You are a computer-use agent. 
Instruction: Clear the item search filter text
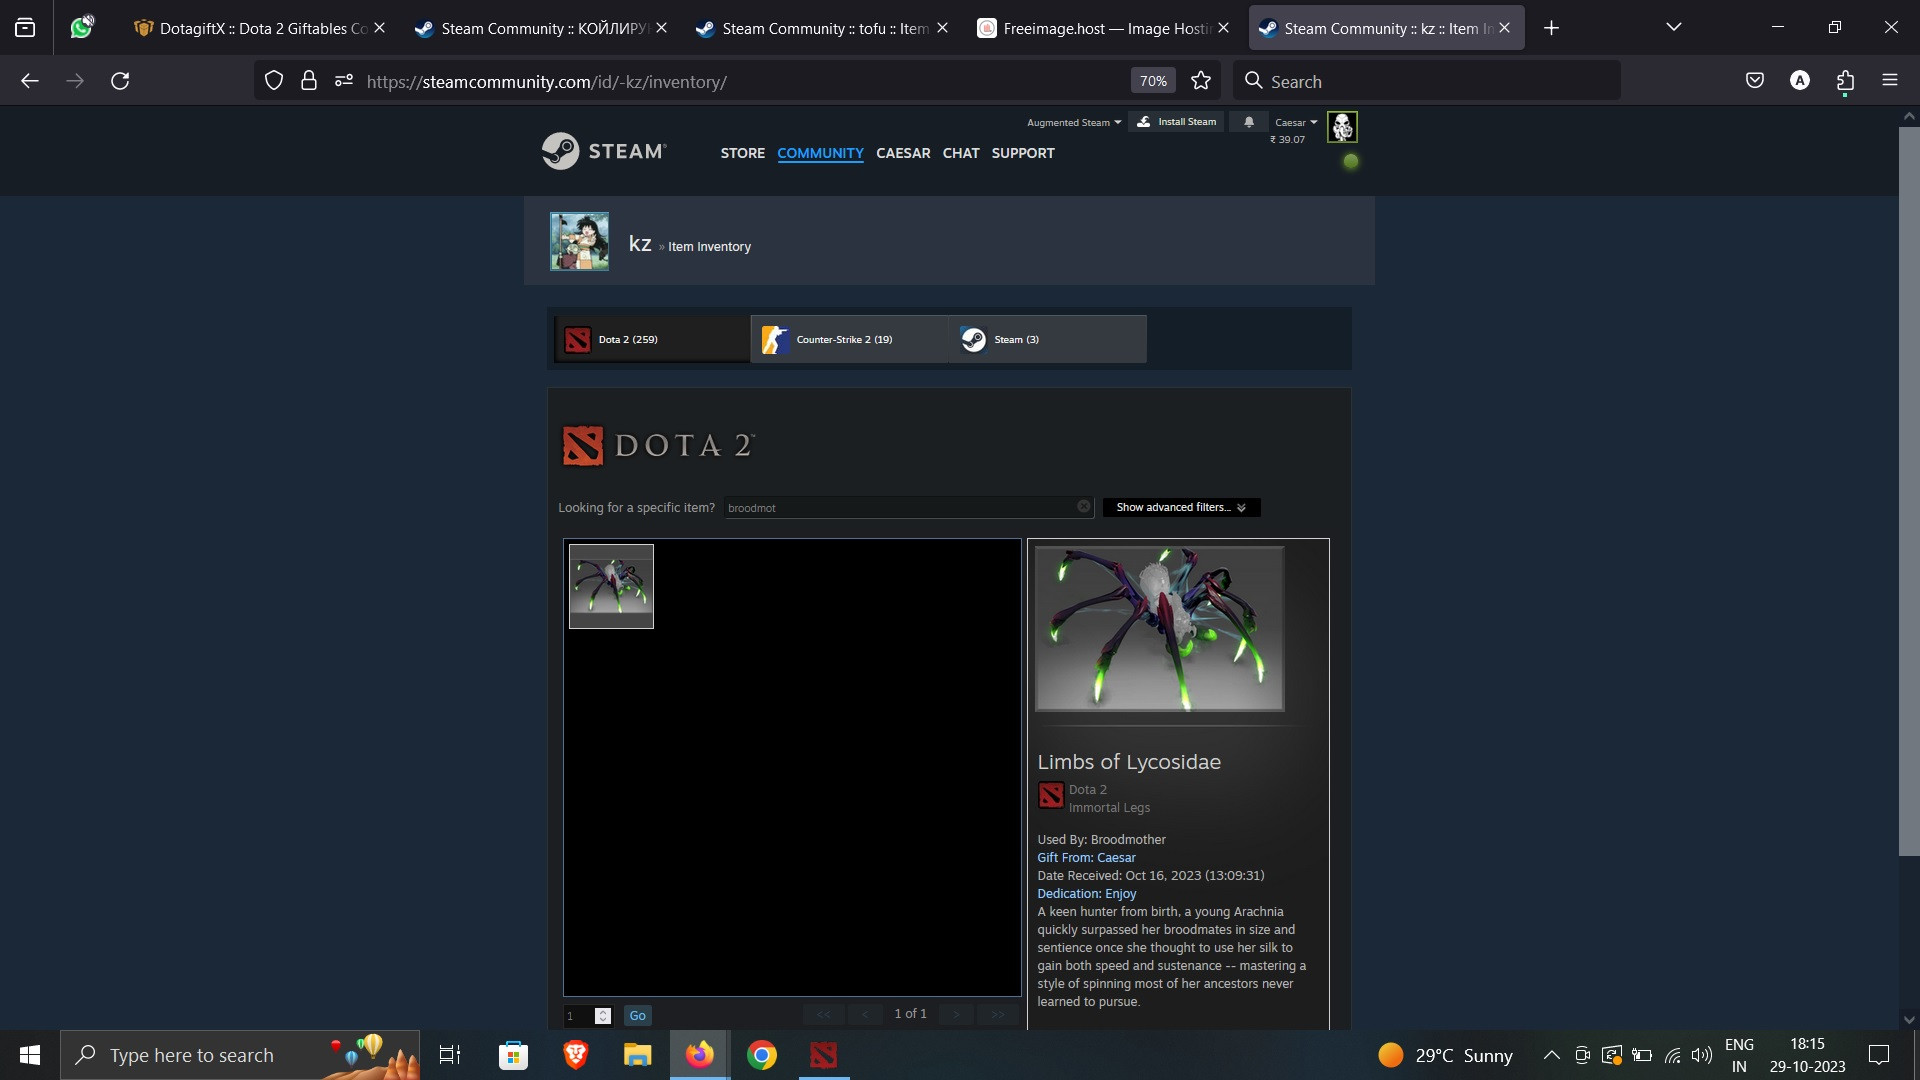[x=1083, y=507]
